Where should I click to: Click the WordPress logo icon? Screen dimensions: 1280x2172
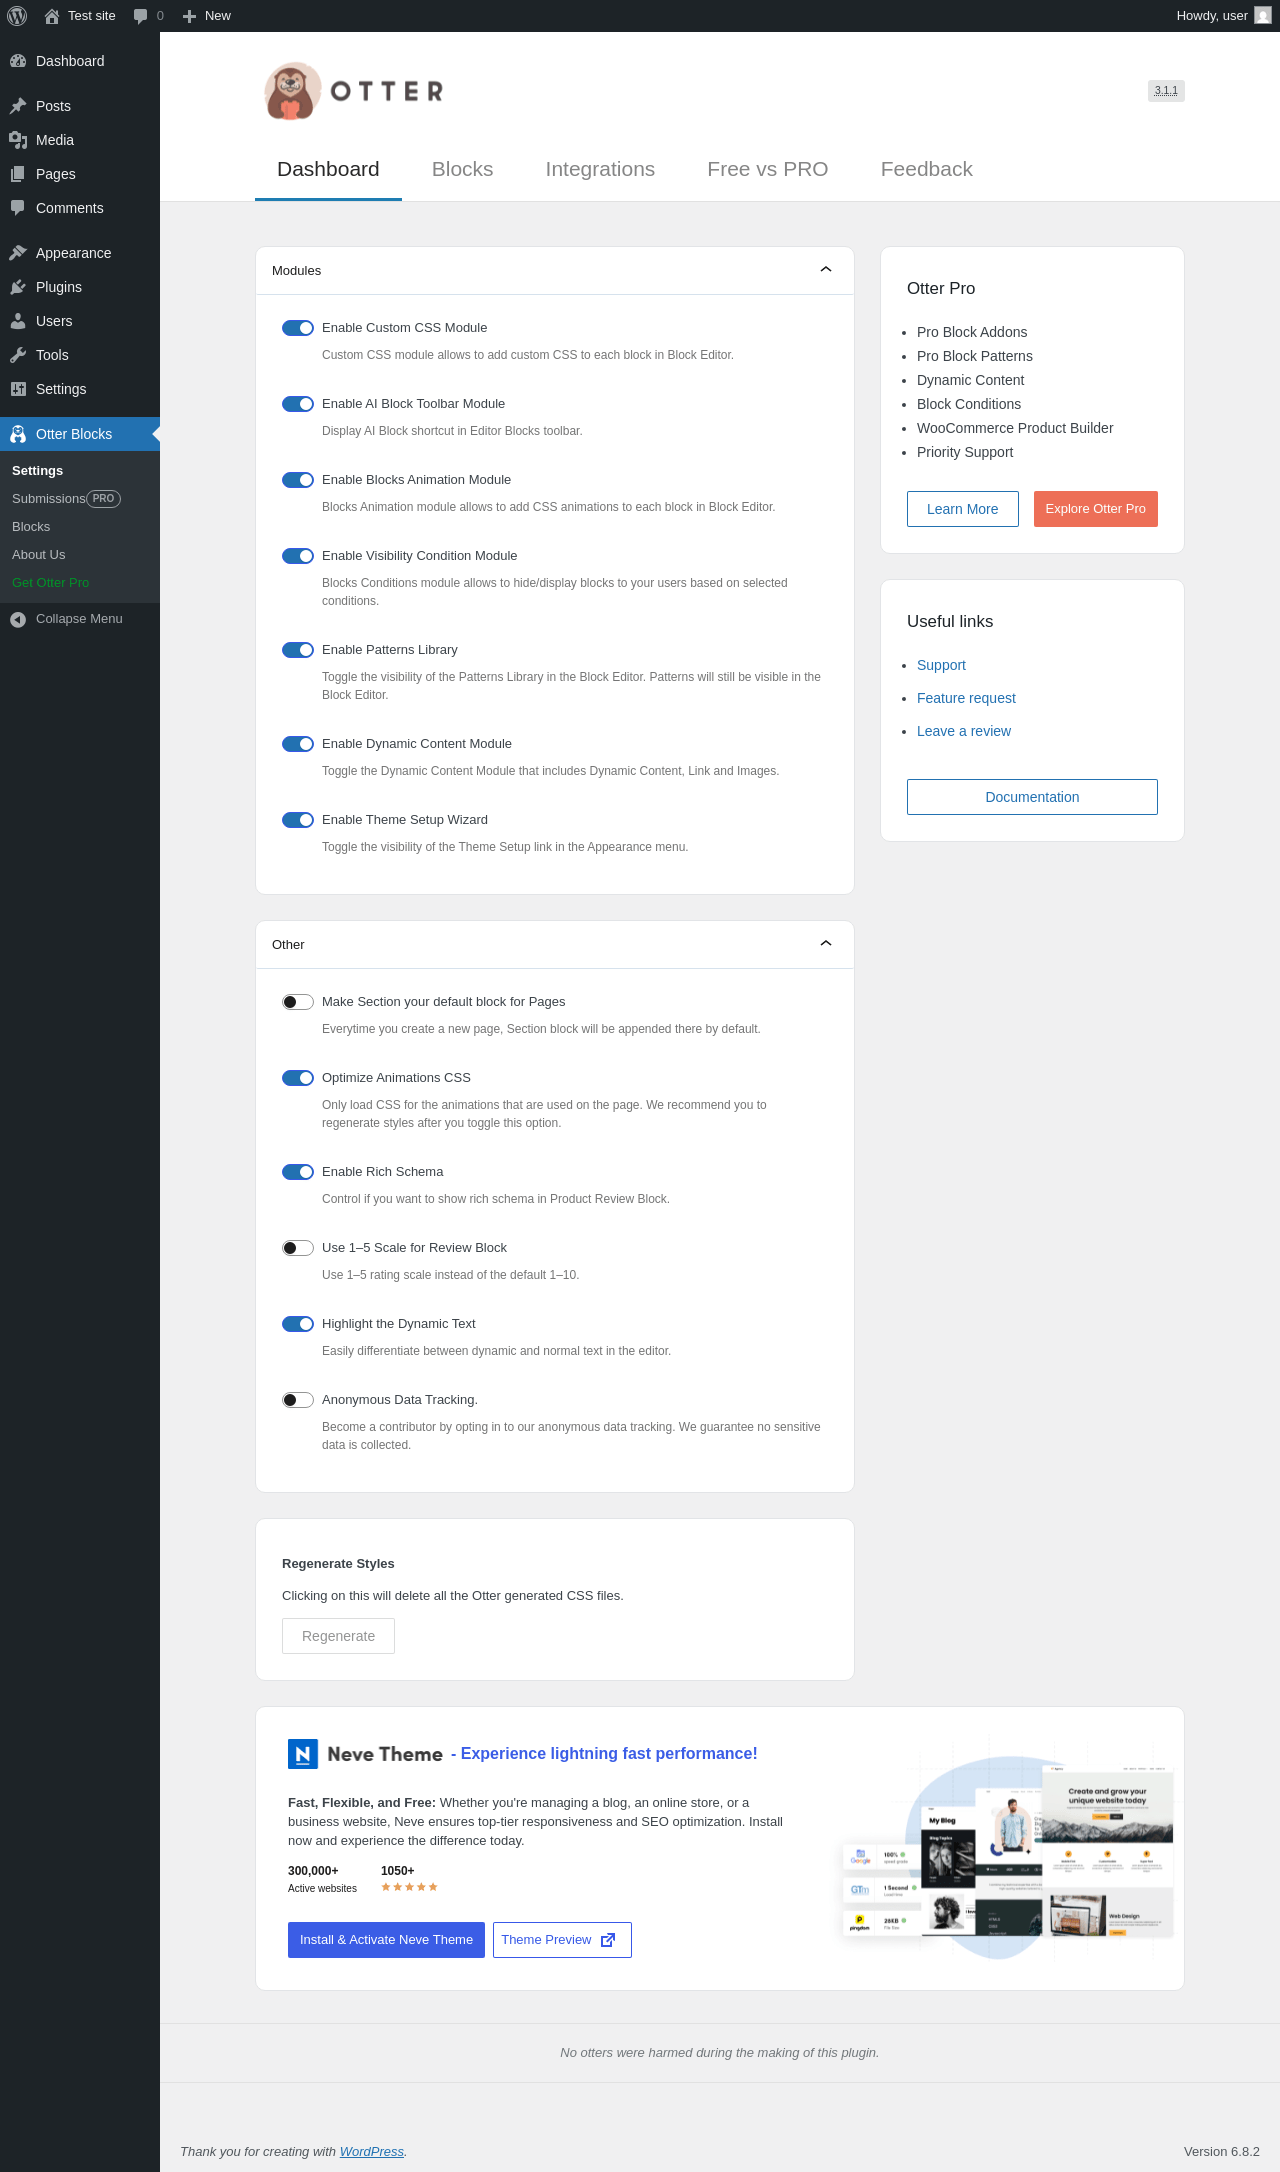coord(17,16)
